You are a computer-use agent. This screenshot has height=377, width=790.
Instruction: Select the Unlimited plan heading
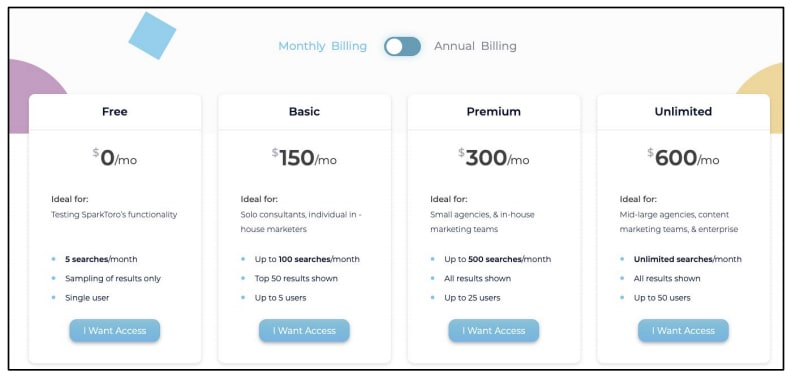pyautogui.click(x=683, y=111)
